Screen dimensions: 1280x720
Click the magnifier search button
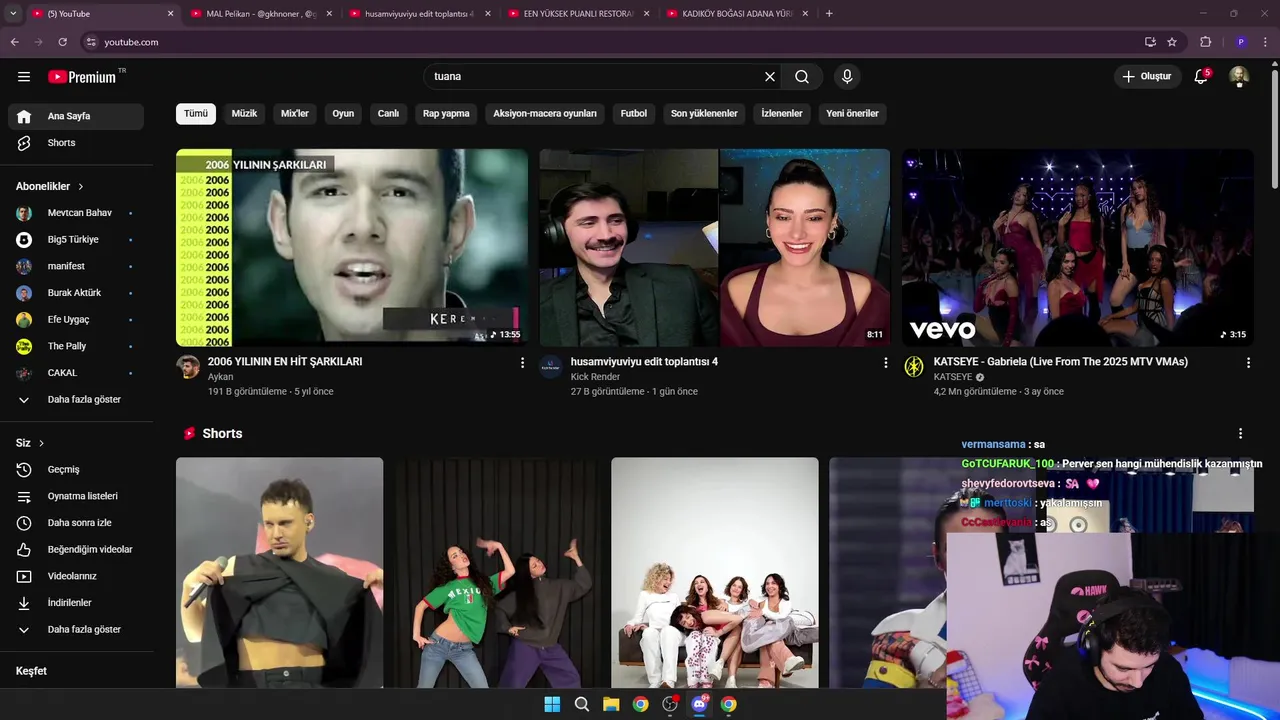click(802, 77)
